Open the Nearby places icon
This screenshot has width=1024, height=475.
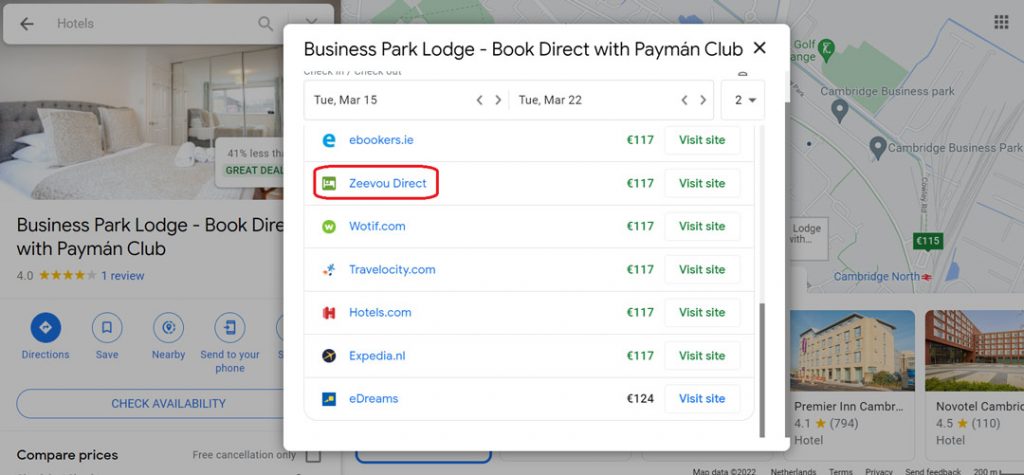tap(168, 327)
